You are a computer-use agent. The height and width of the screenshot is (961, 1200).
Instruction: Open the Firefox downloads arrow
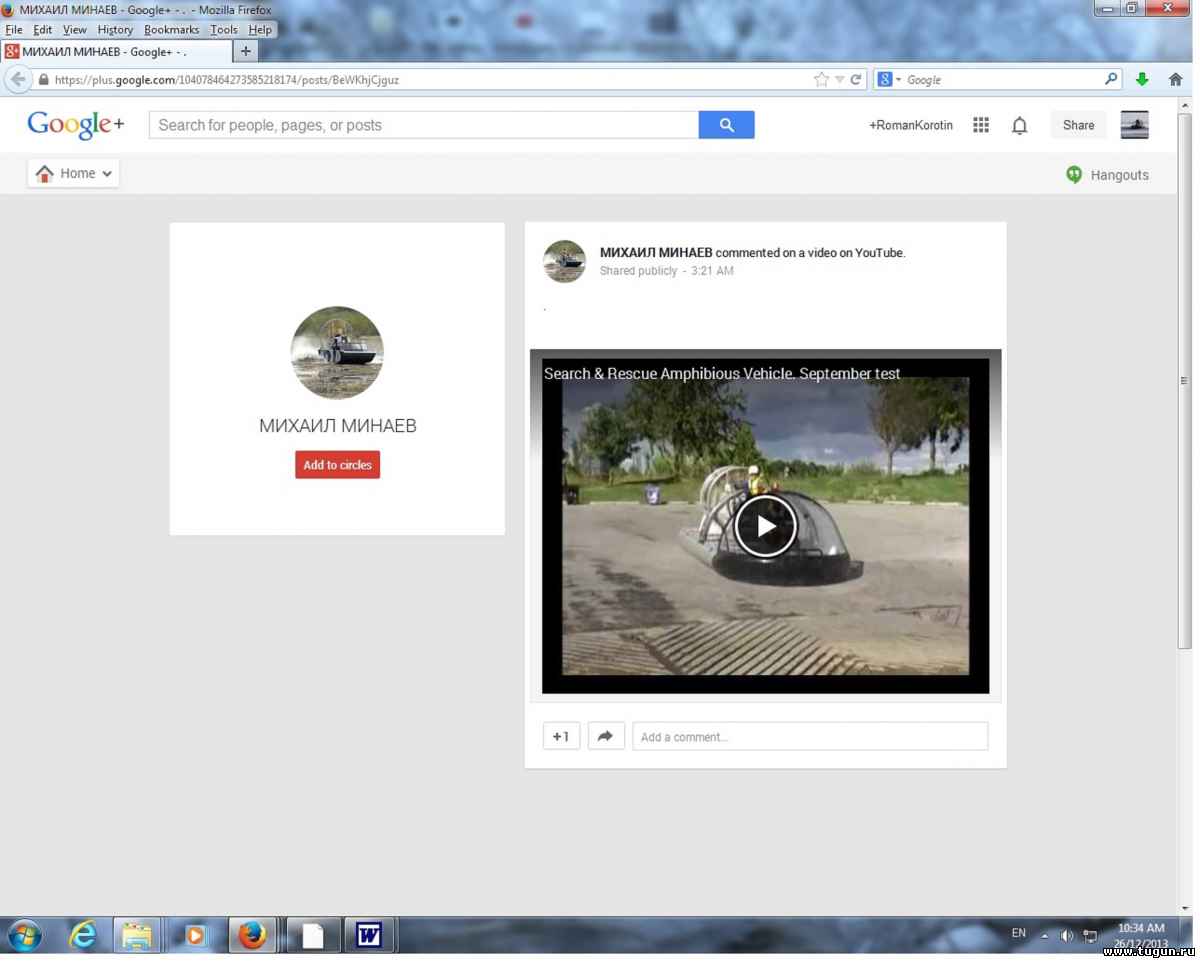1142,79
